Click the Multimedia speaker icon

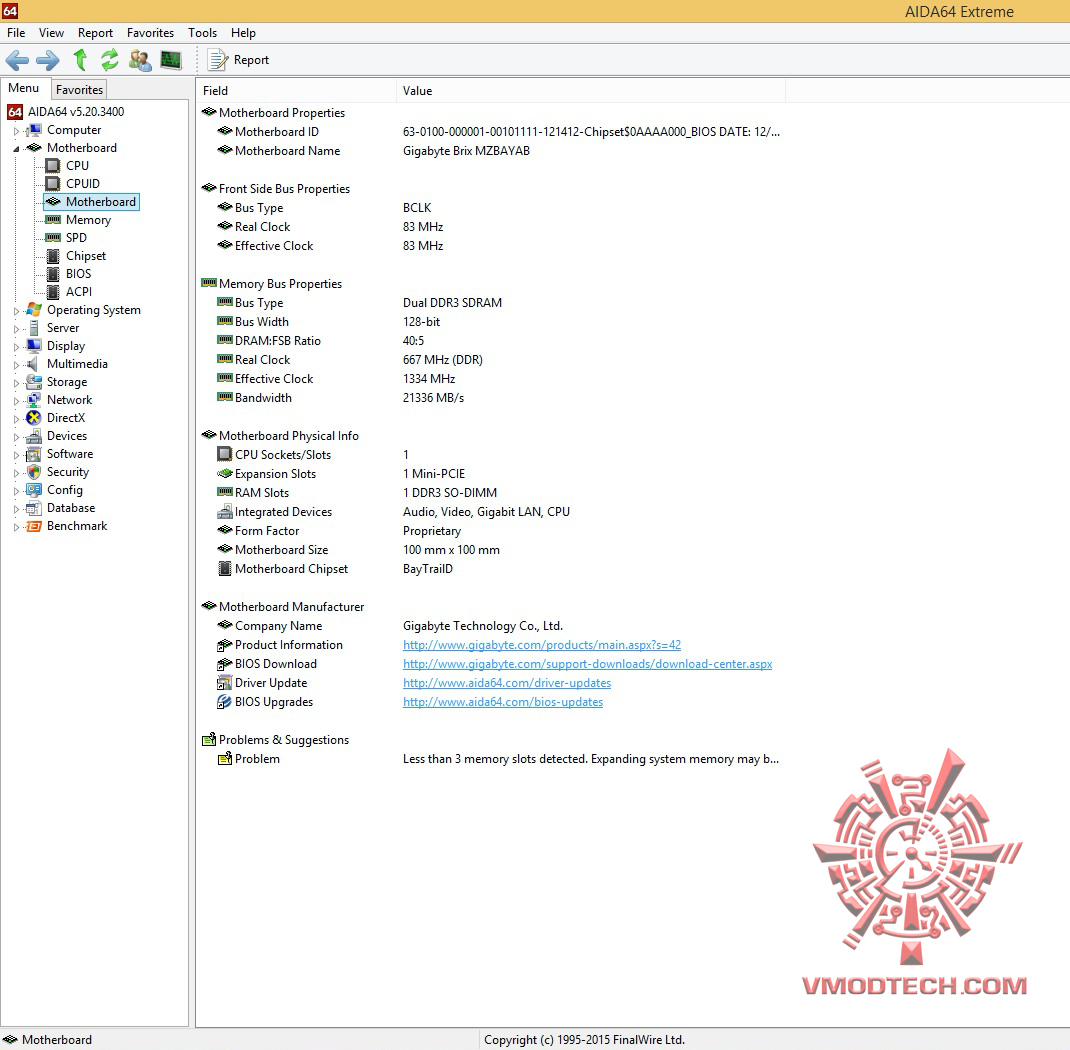(33, 364)
